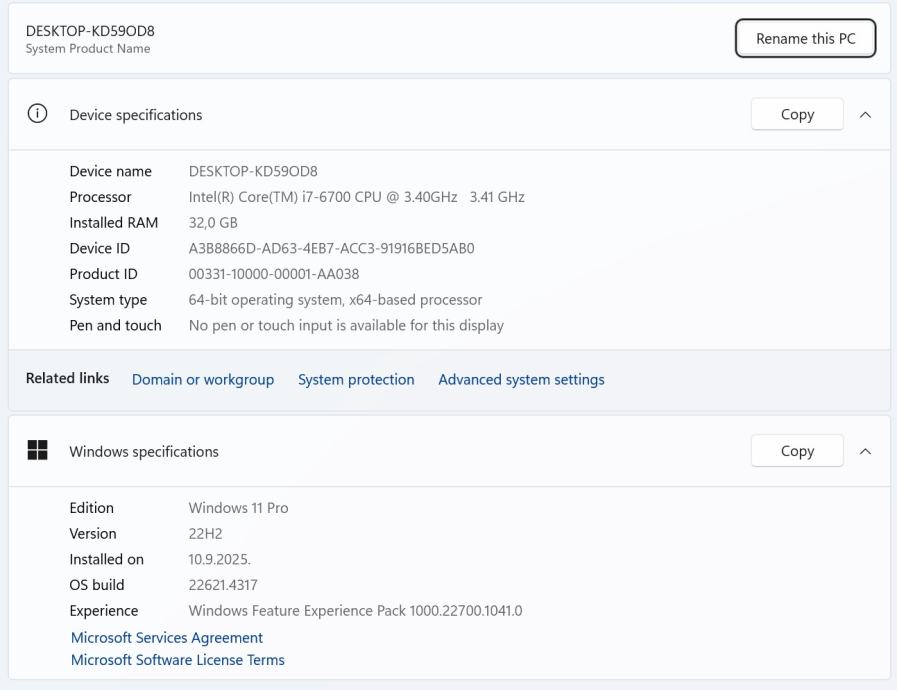Click the Windows logo icon
This screenshot has width=897, height=690.
(x=38, y=451)
